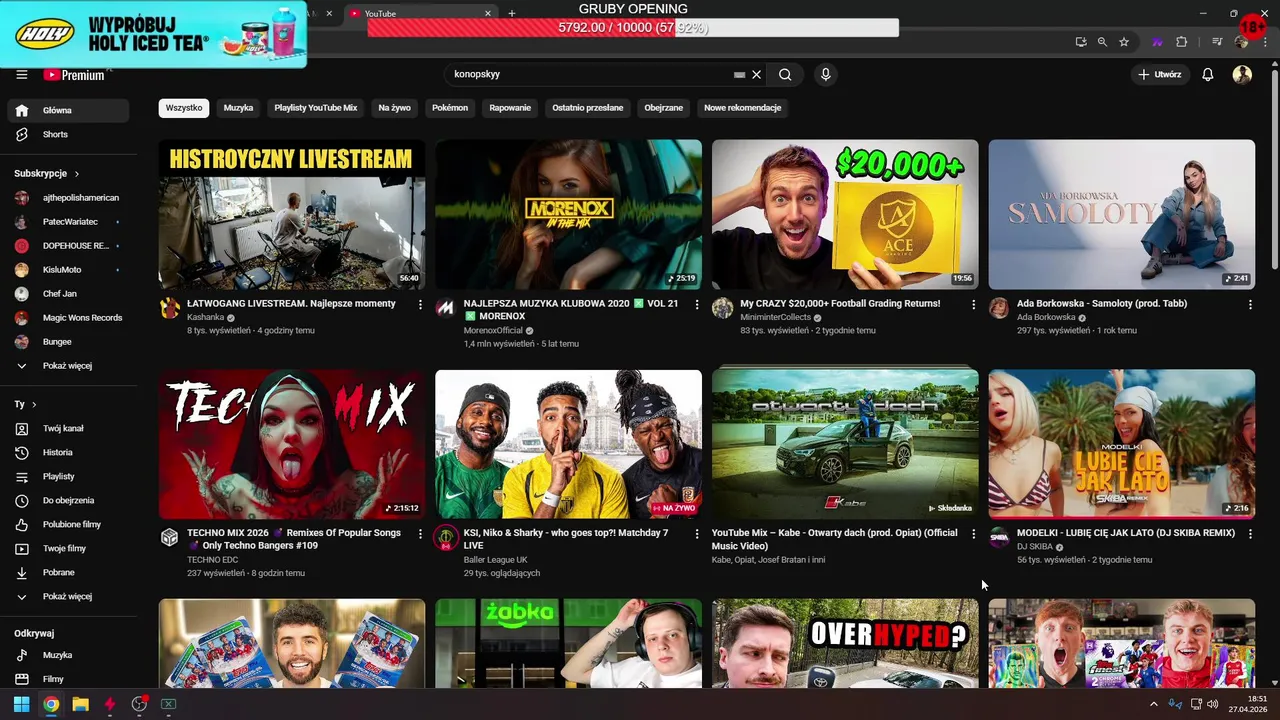Open Playlisty in the sidebar
This screenshot has width=1280, height=720.
[68, 477]
